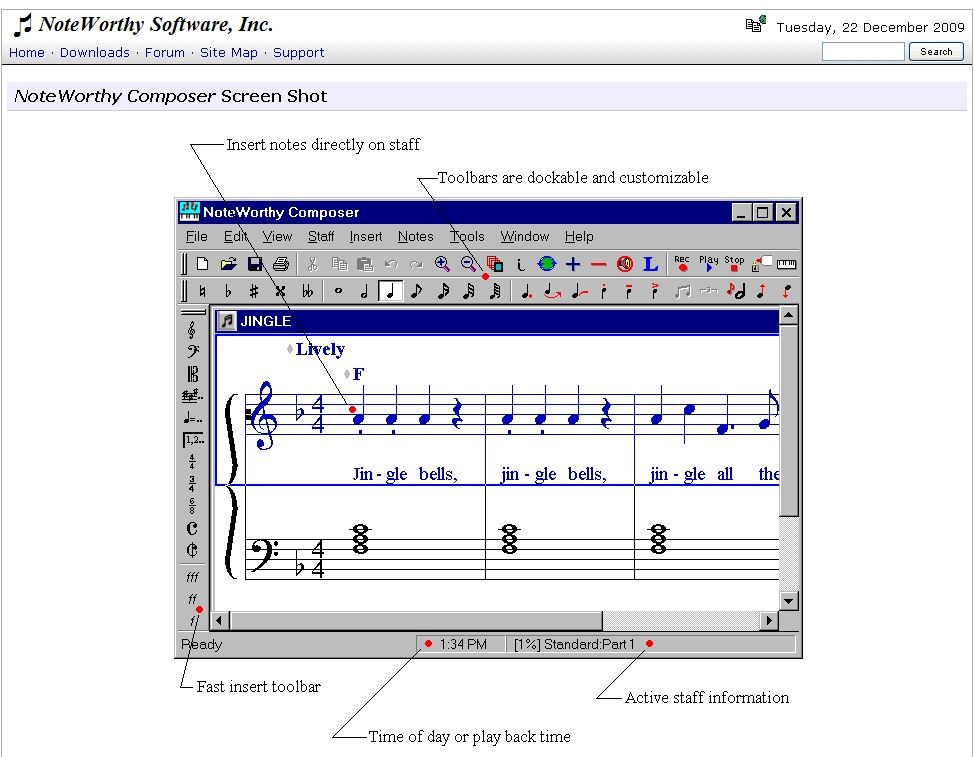
Task: Open the Window menu
Action: click(524, 237)
